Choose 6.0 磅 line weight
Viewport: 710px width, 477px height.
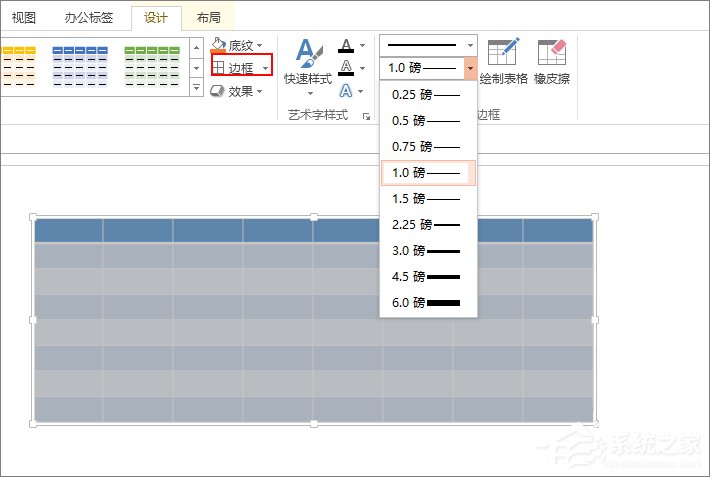click(428, 303)
